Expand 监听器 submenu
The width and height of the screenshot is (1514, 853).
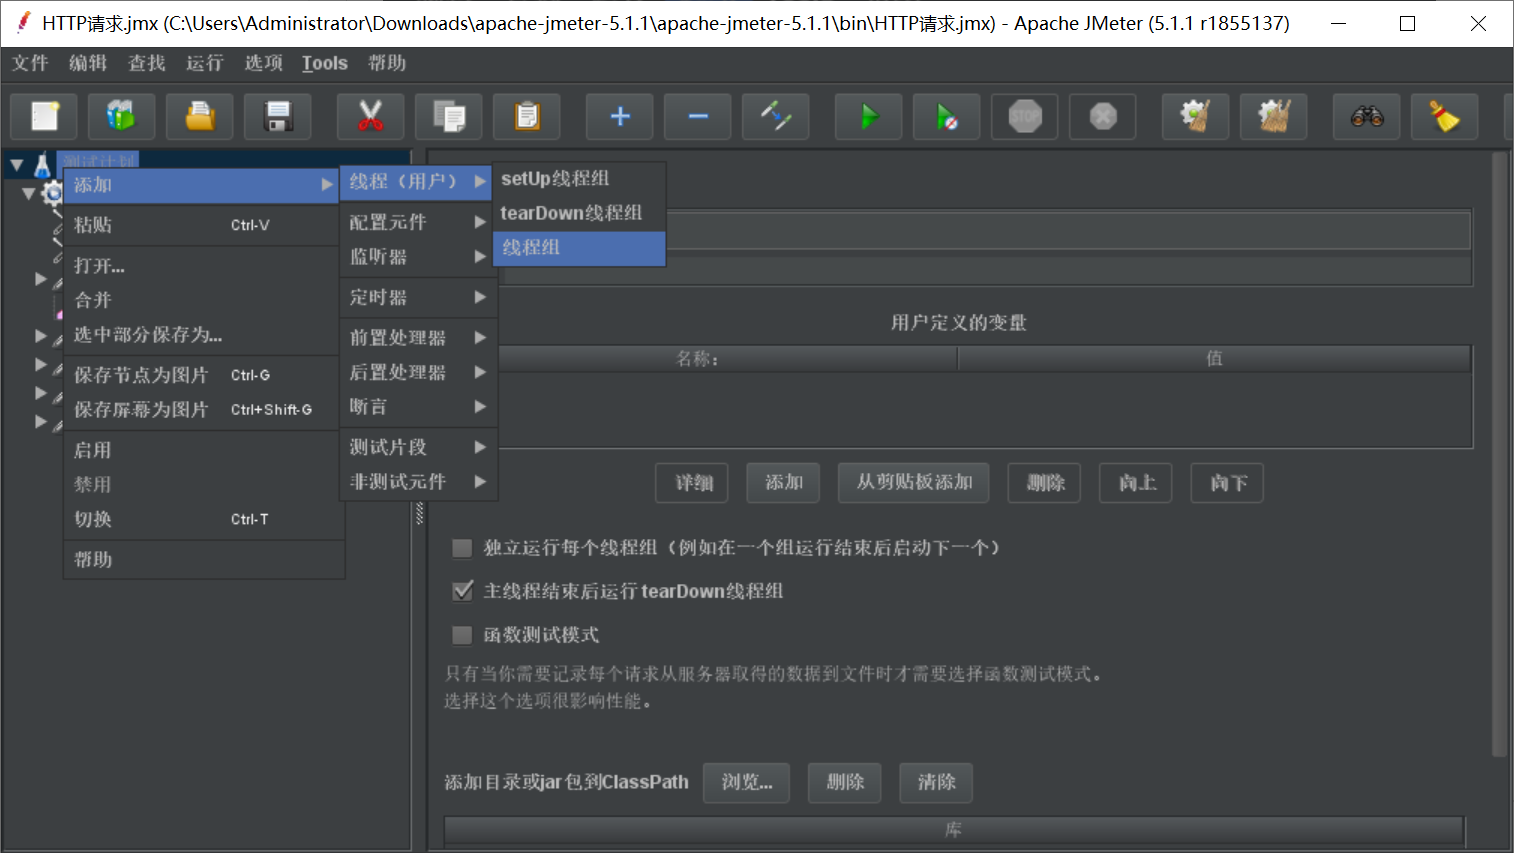418,257
